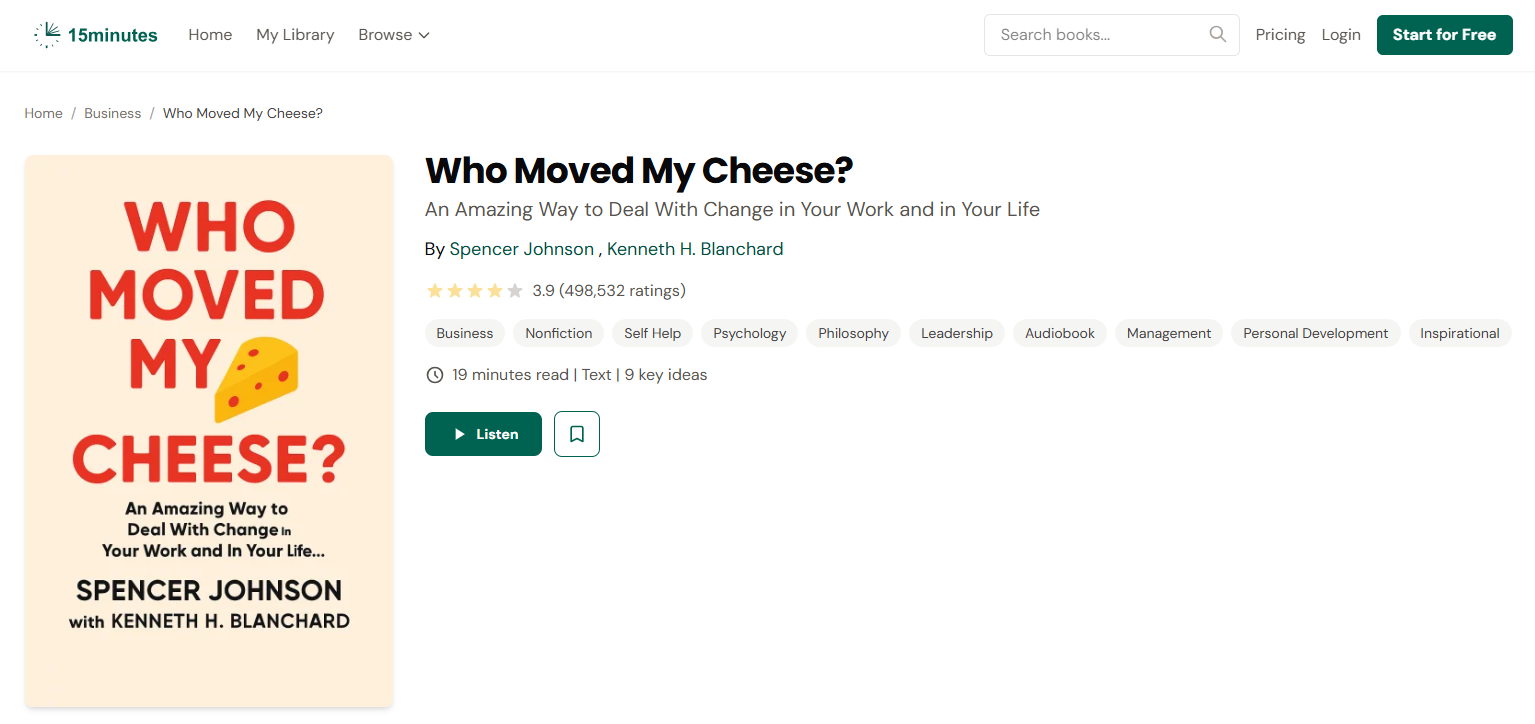Select the Management tag
This screenshot has width=1535, height=724.
pos(1169,333)
